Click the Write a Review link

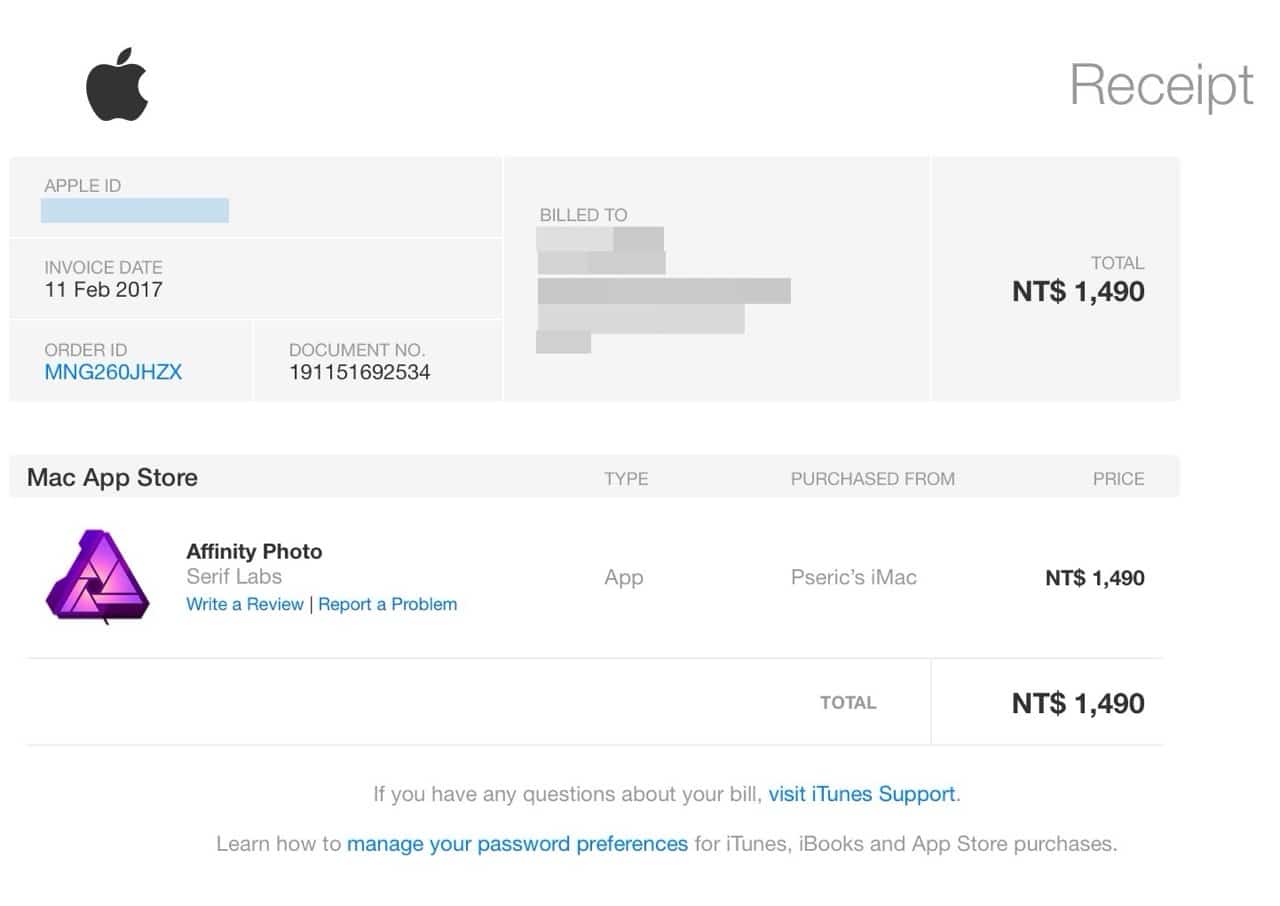(x=245, y=604)
